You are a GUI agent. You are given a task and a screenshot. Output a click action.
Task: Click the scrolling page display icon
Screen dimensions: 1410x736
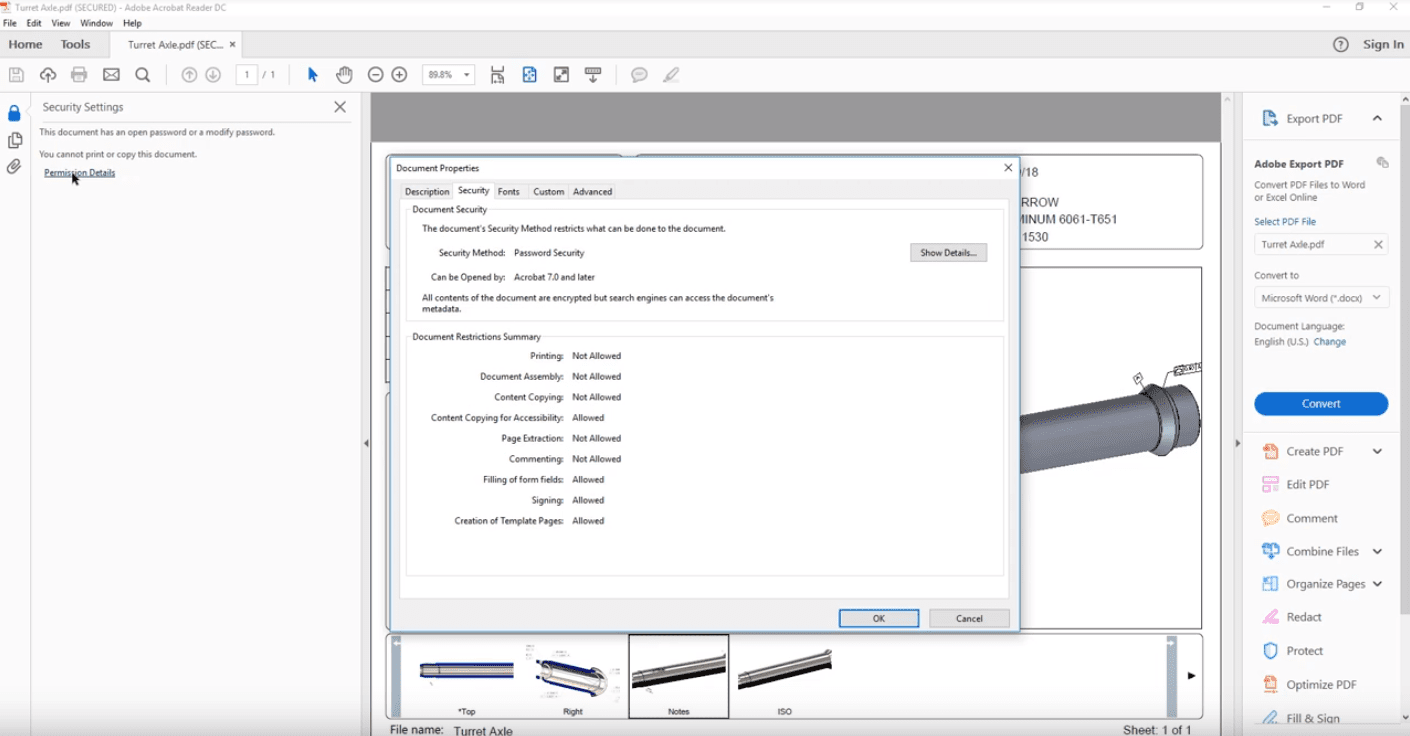[x=497, y=75]
